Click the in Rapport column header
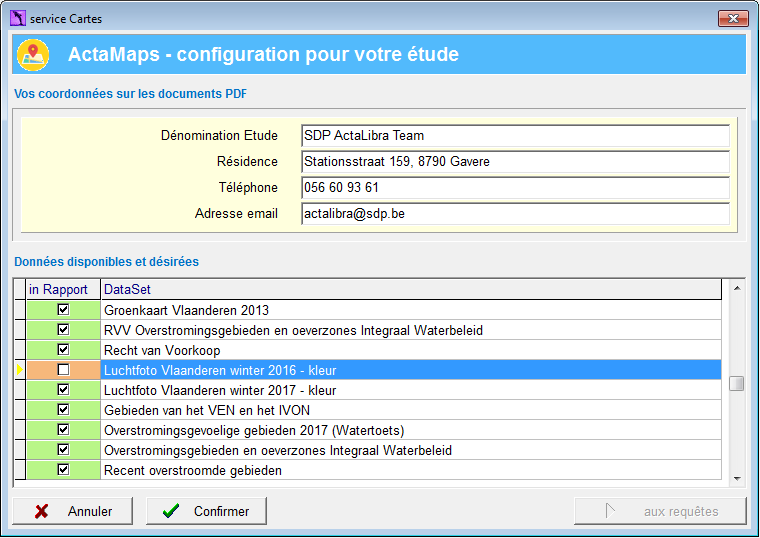Viewport: 760px width, 538px height. pos(63,289)
